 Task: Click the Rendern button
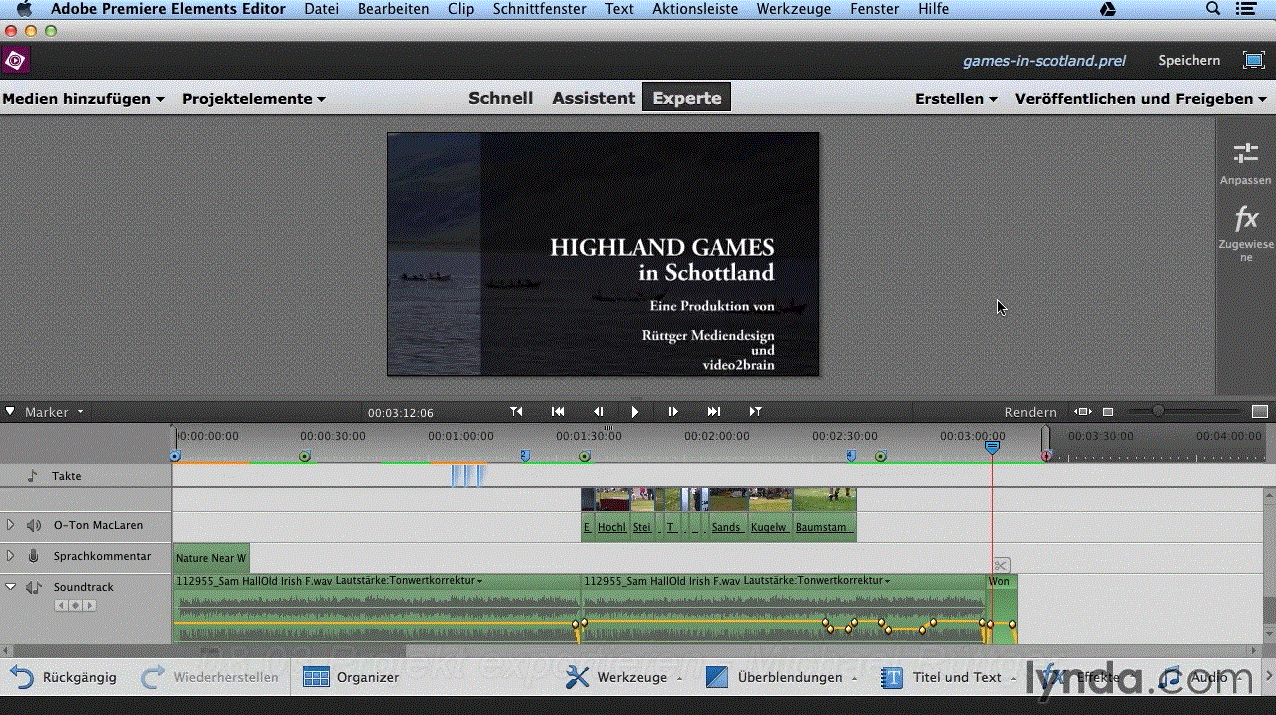1030,412
